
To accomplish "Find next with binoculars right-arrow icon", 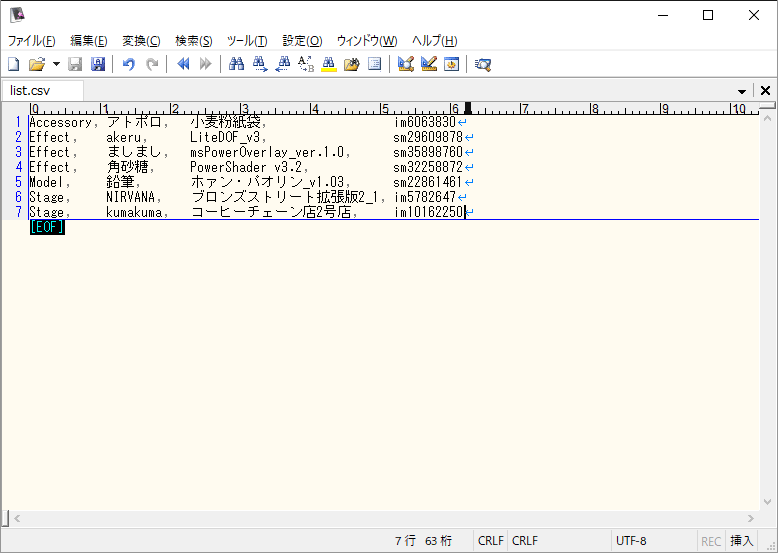I will pyautogui.click(x=259, y=64).
